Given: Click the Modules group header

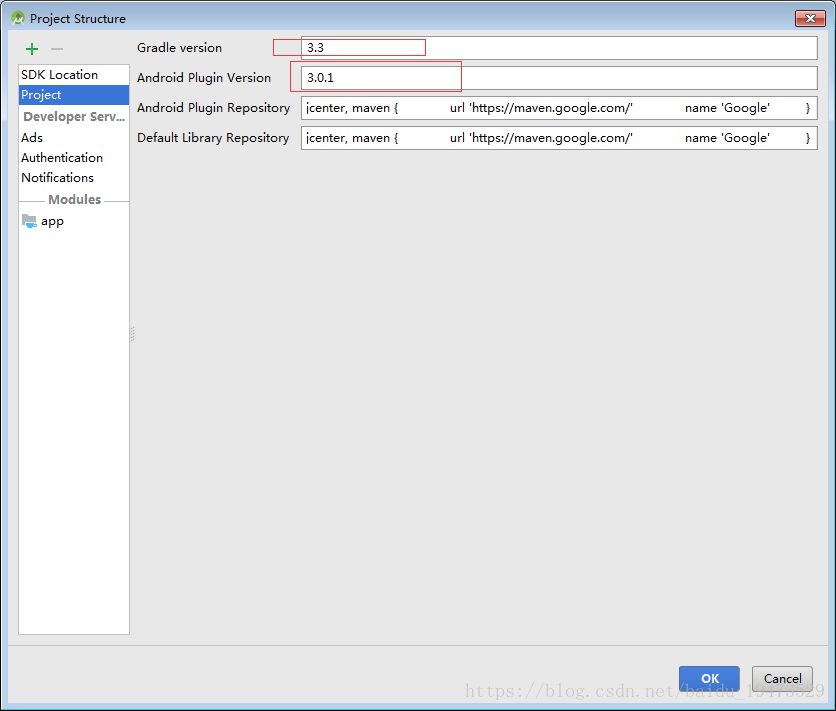Looking at the screenshot, I should tap(74, 200).
